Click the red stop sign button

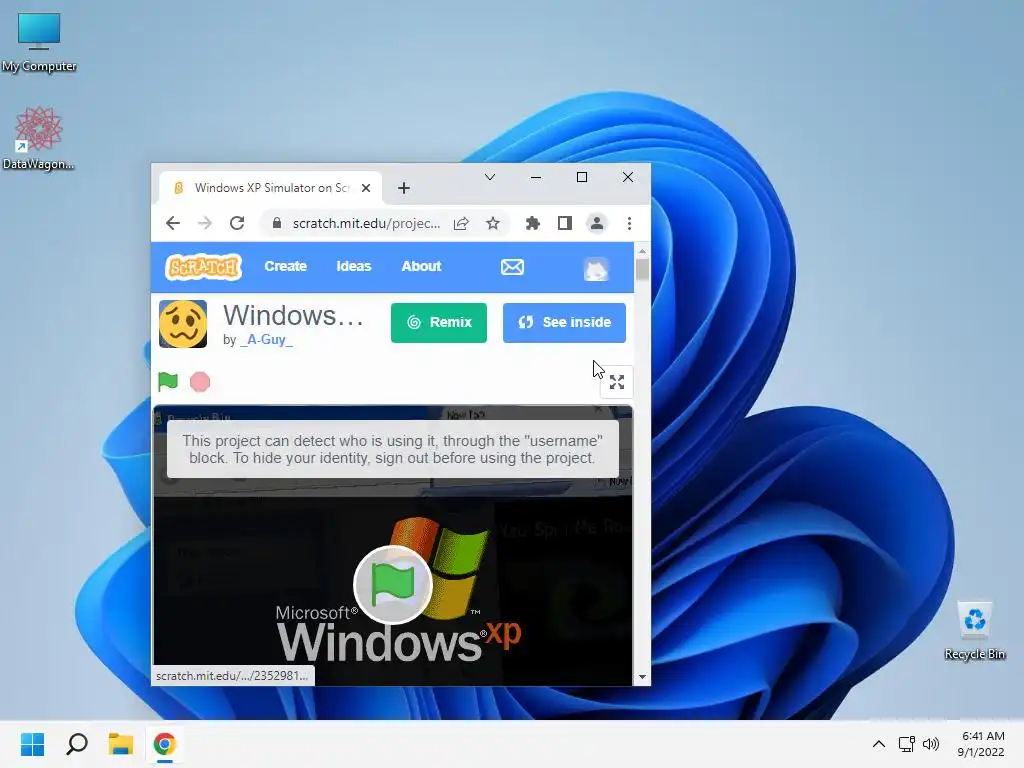(200, 382)
